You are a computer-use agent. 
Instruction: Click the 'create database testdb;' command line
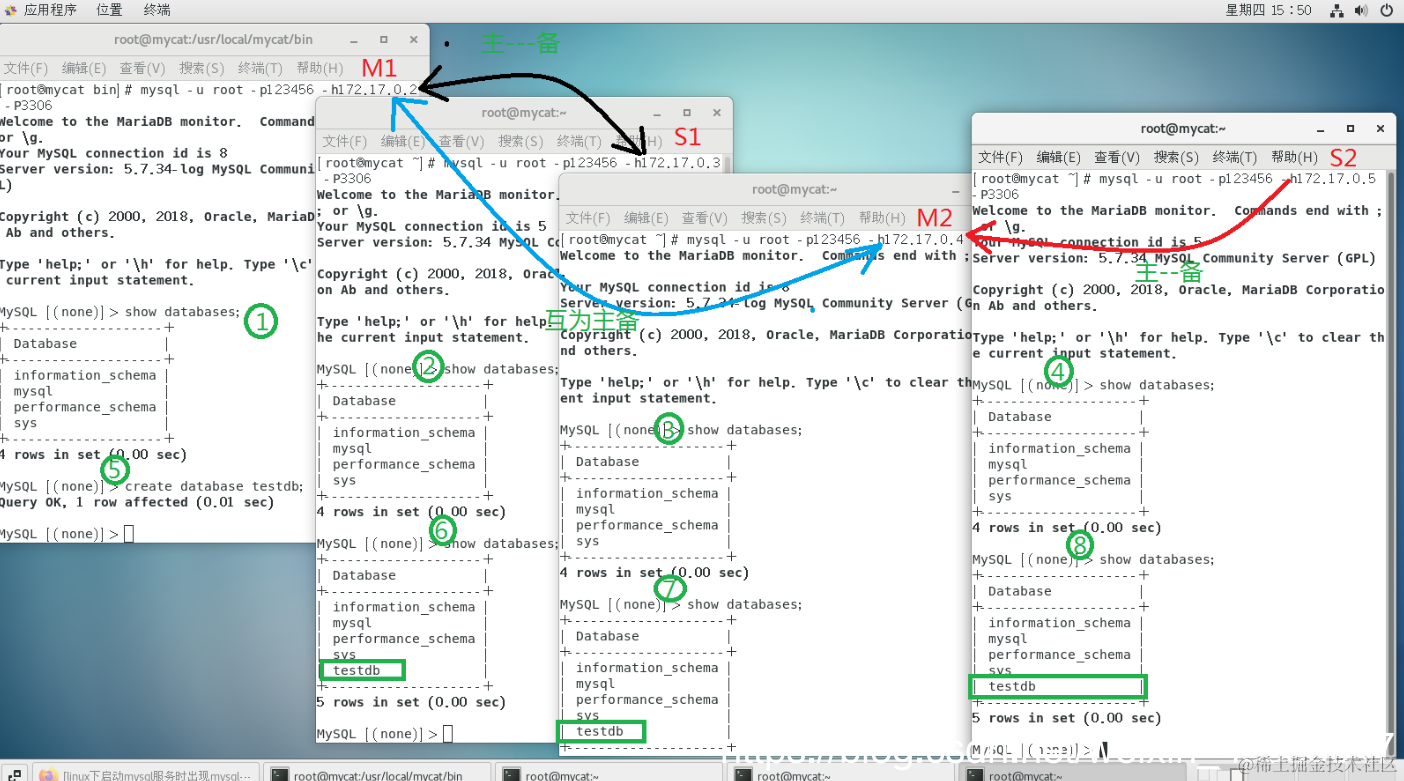click(151, 487)
